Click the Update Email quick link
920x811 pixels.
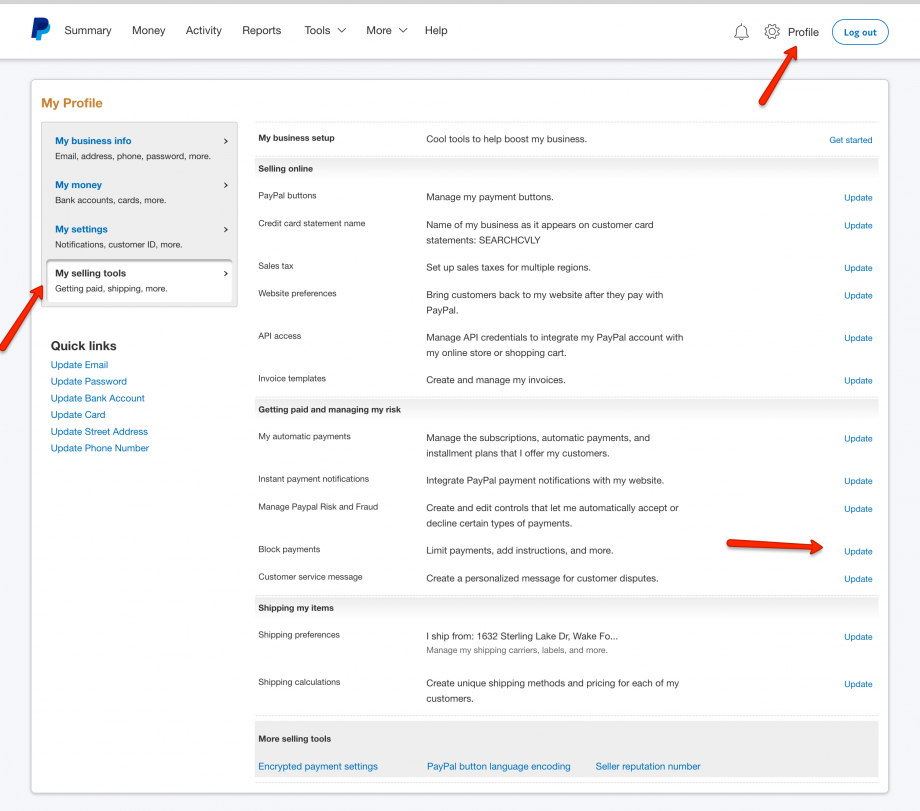tap(79, 365)
